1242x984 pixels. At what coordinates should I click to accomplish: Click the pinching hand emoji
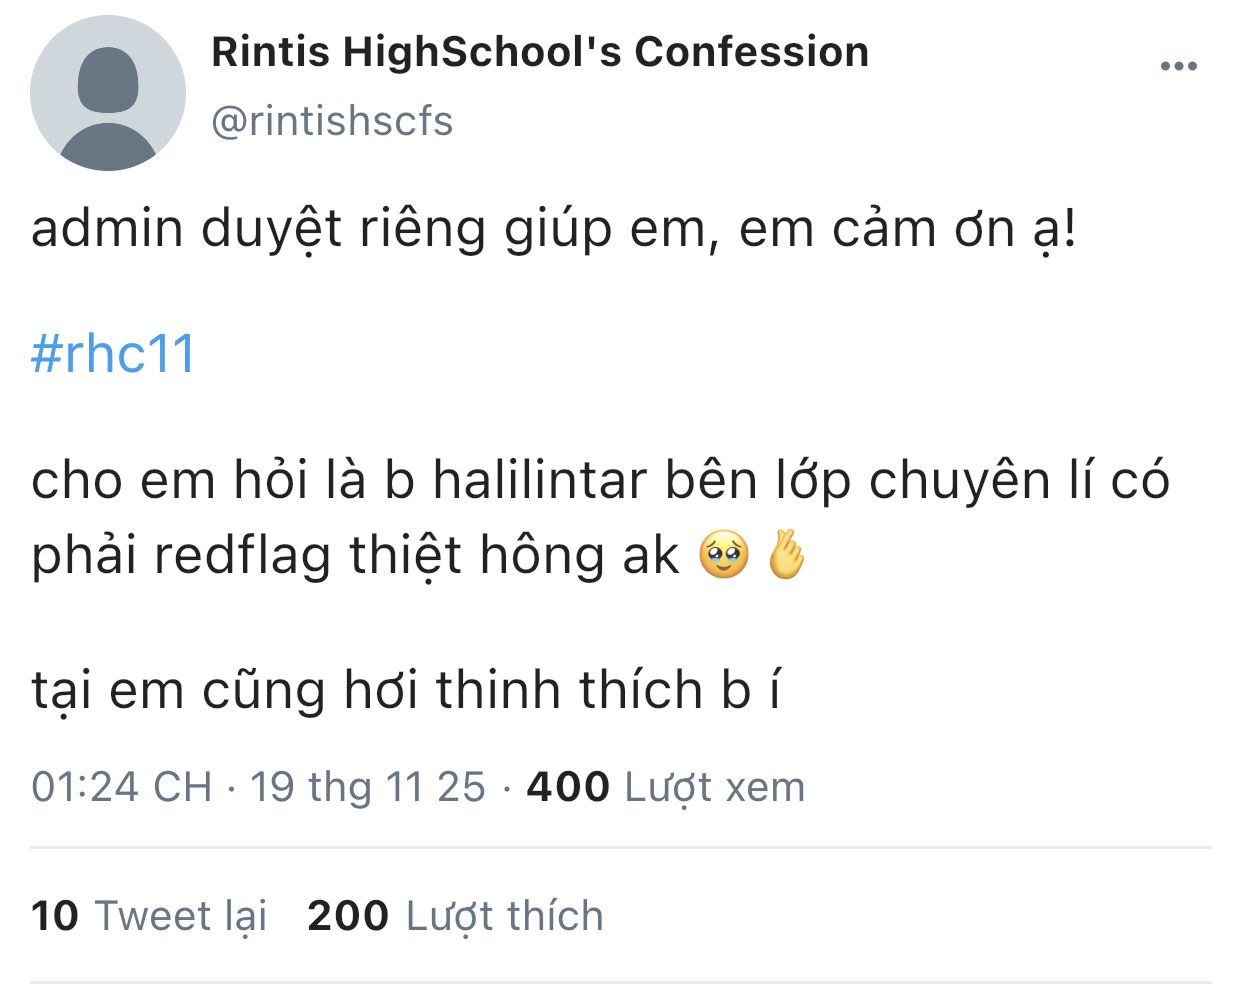785,555
